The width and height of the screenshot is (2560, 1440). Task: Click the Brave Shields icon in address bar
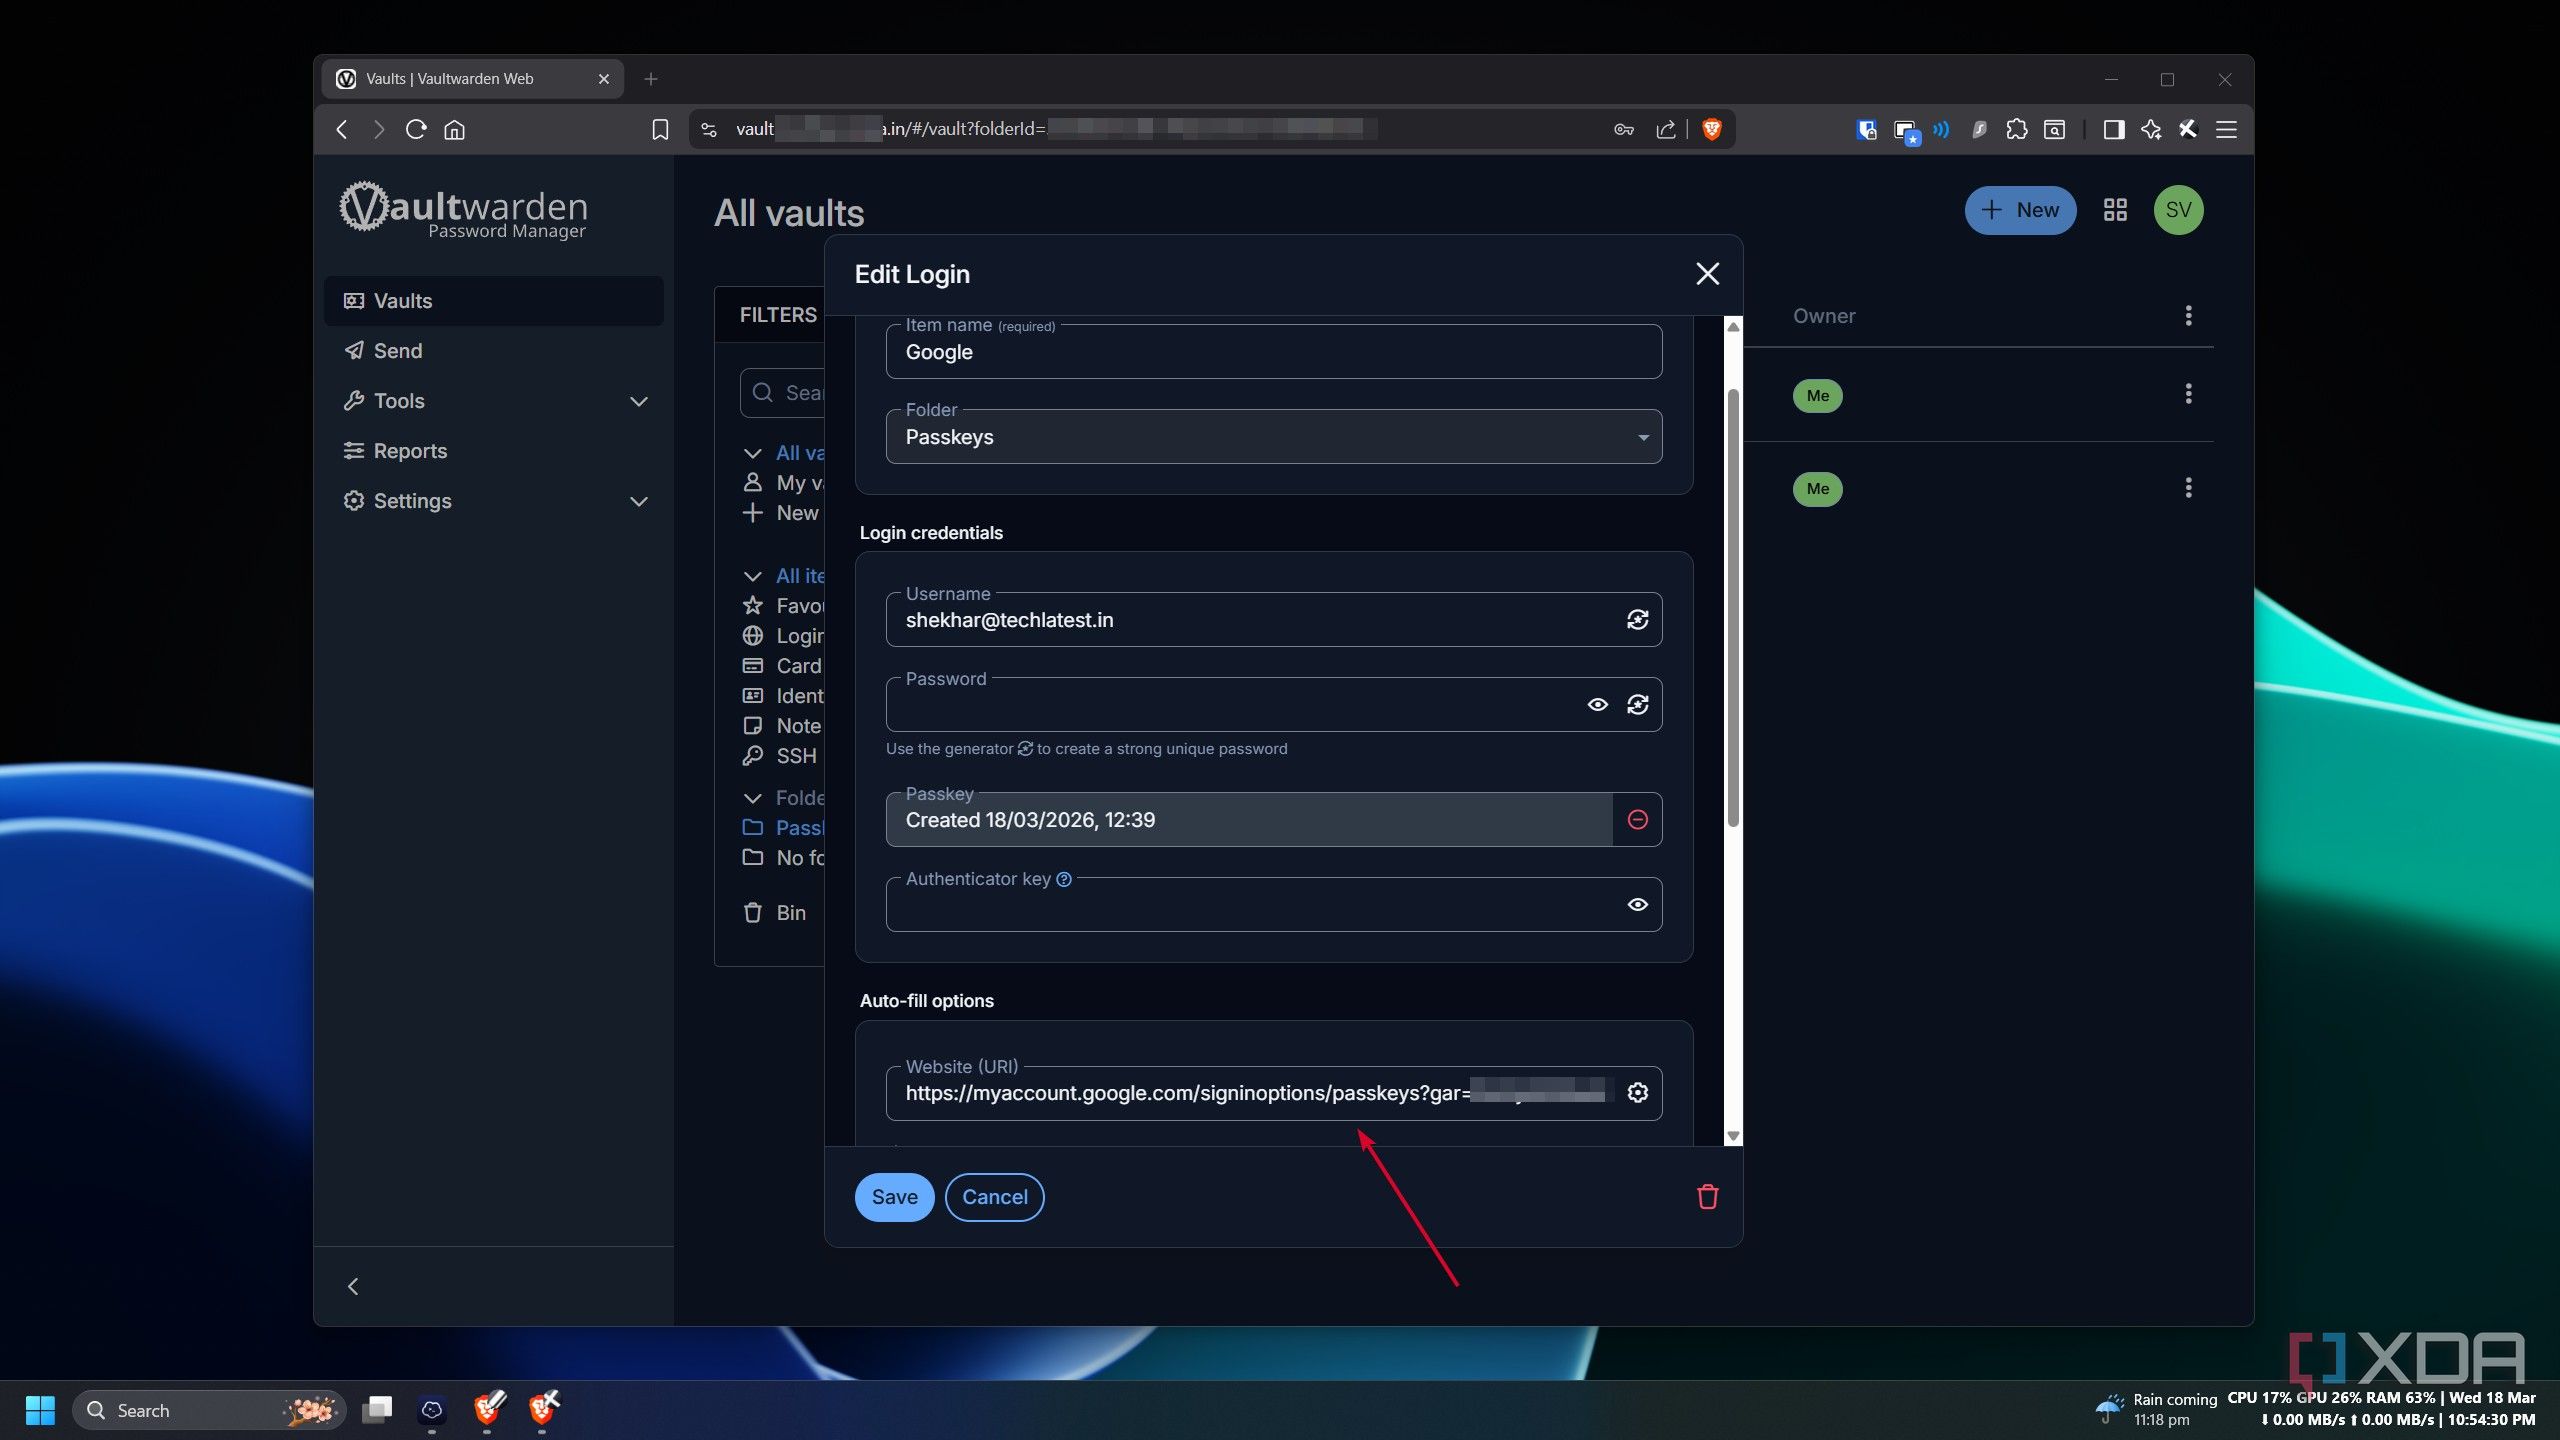click(1711, 129)
